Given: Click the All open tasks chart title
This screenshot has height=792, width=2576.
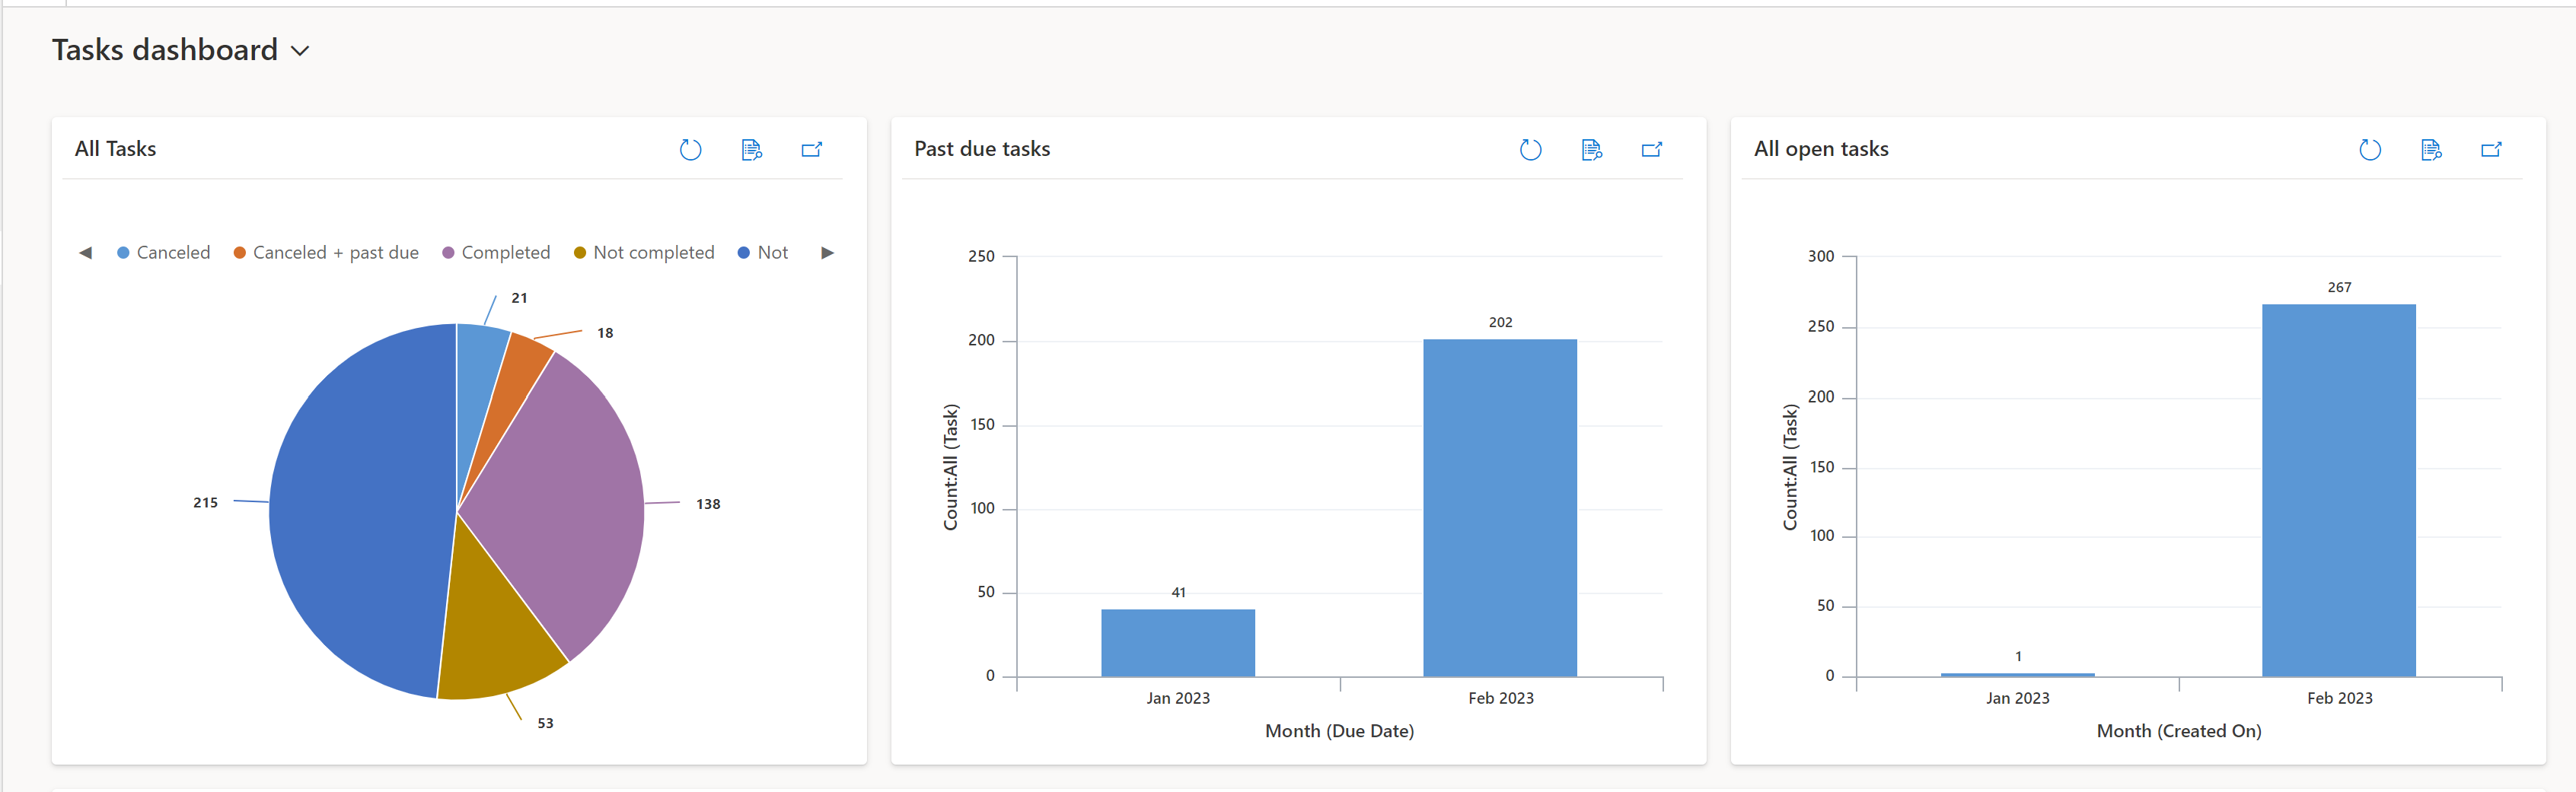Looking at the screenshot, I should click(1821, 149).
